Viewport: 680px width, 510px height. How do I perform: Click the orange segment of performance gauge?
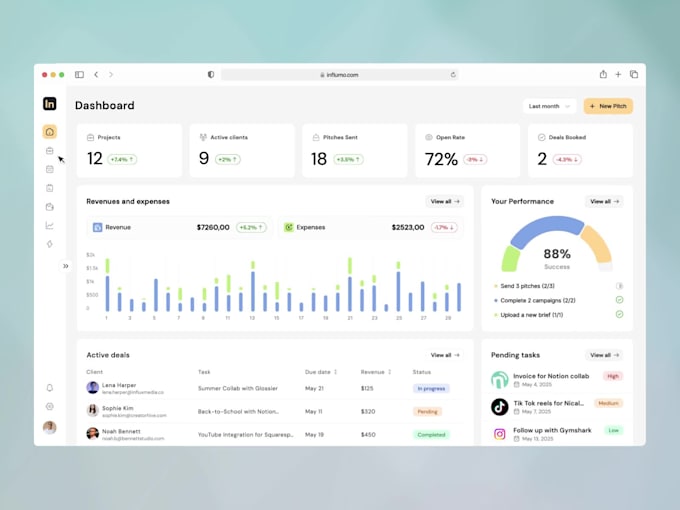point(596,244)
